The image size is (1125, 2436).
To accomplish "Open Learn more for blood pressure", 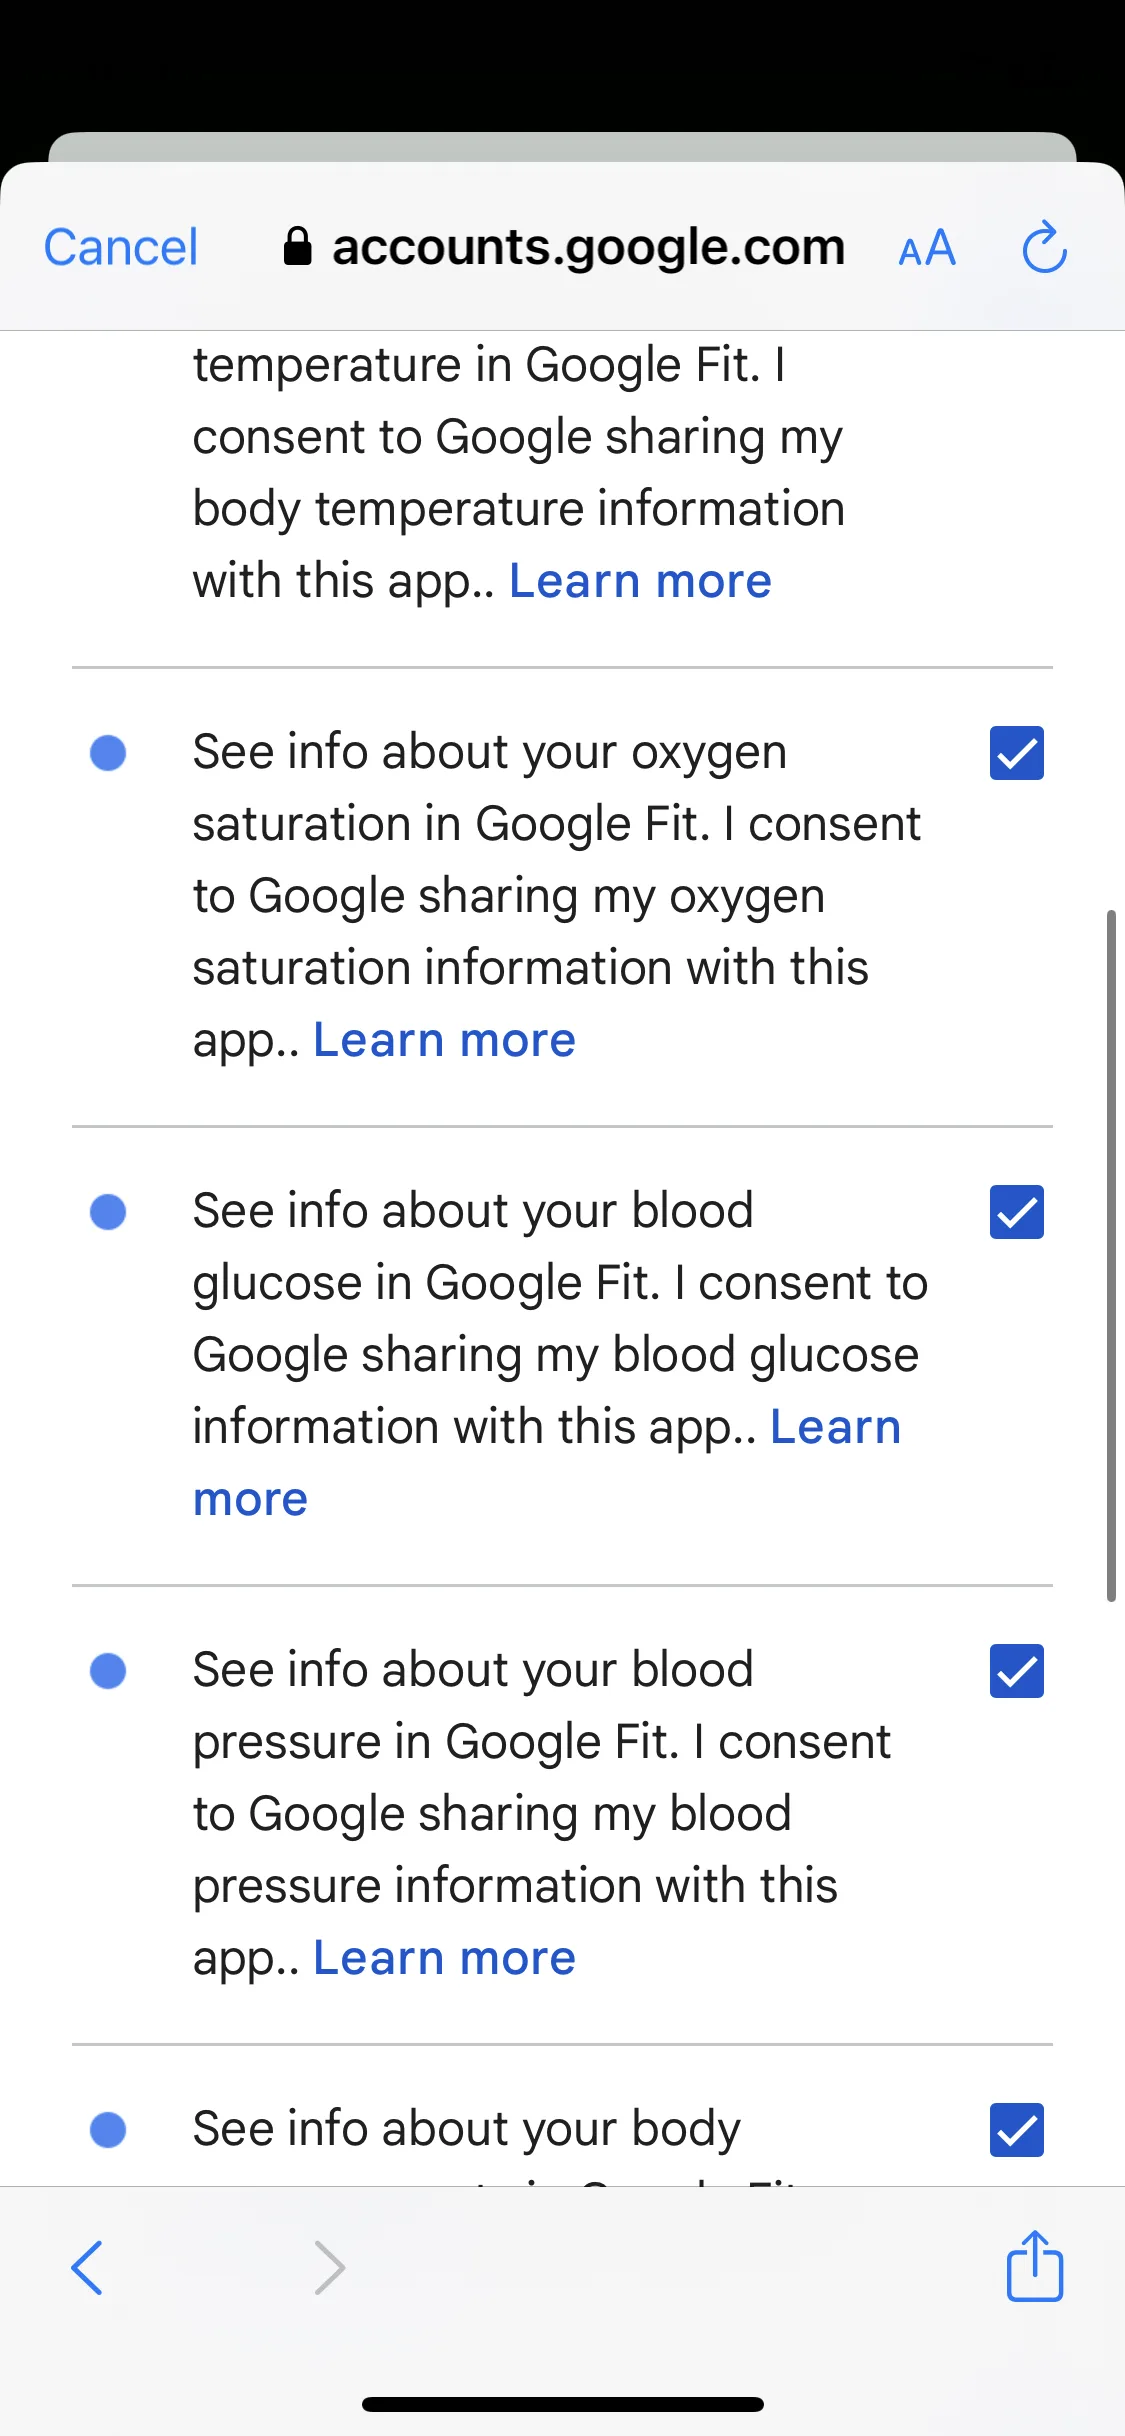I will [x=444, y=1958].
